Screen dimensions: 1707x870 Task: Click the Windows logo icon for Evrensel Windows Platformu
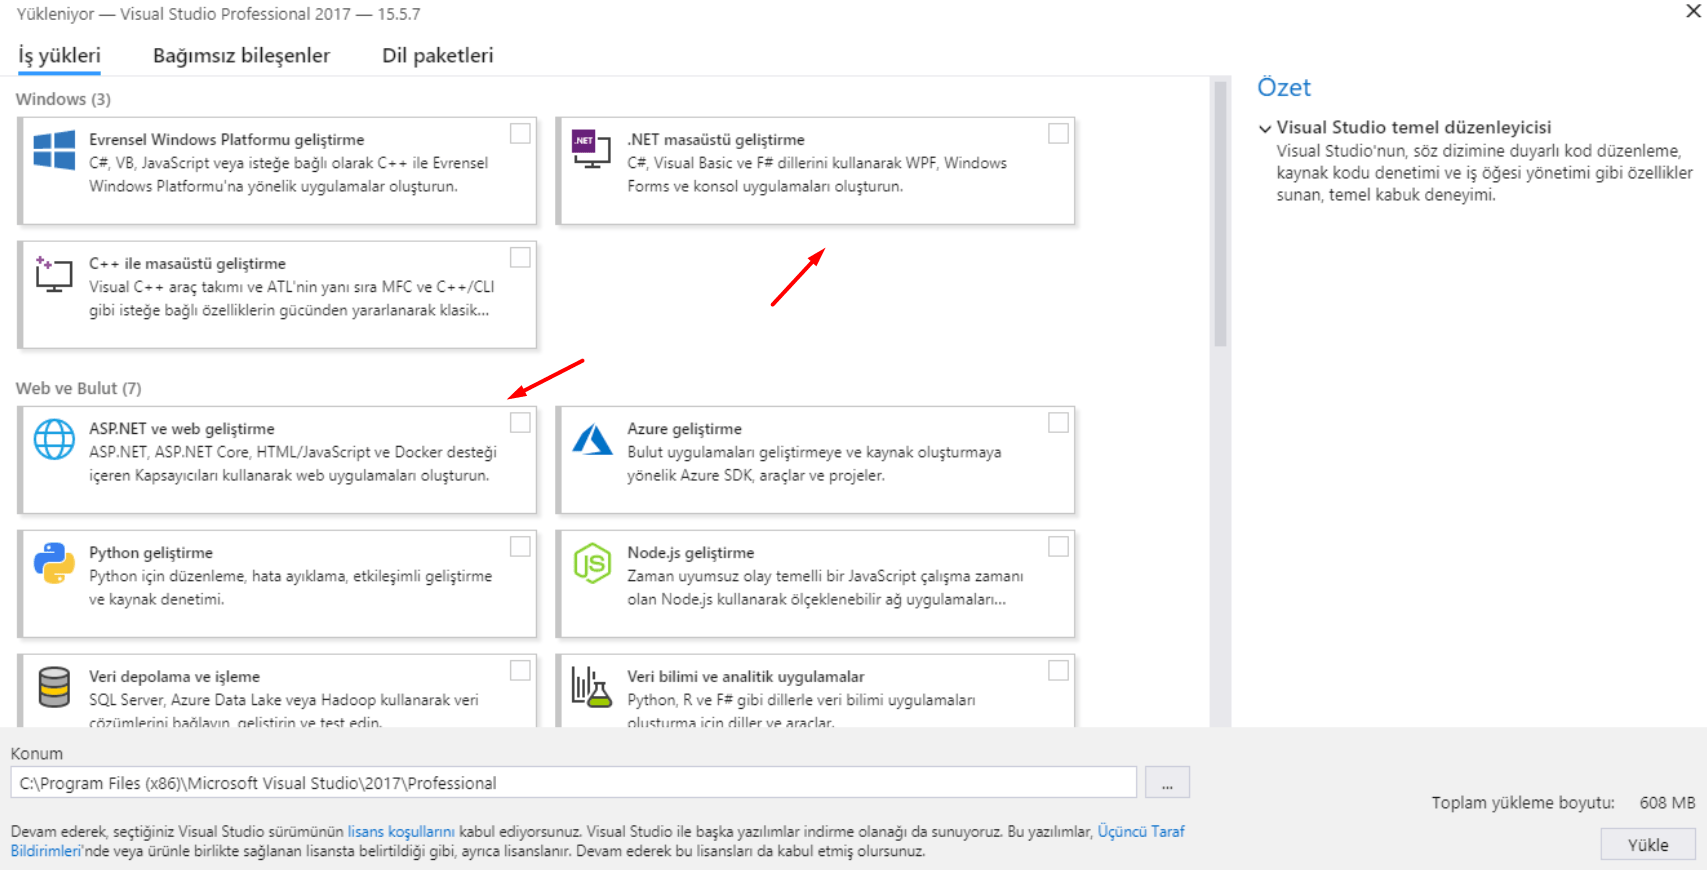pos(54,150)
